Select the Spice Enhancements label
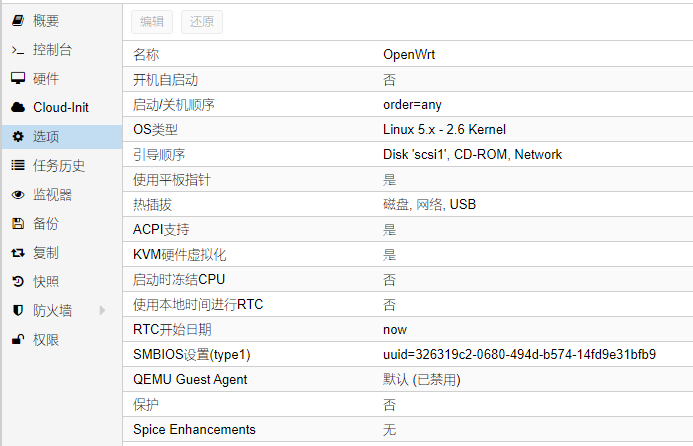The image size is (693, 446). (194, 430)
